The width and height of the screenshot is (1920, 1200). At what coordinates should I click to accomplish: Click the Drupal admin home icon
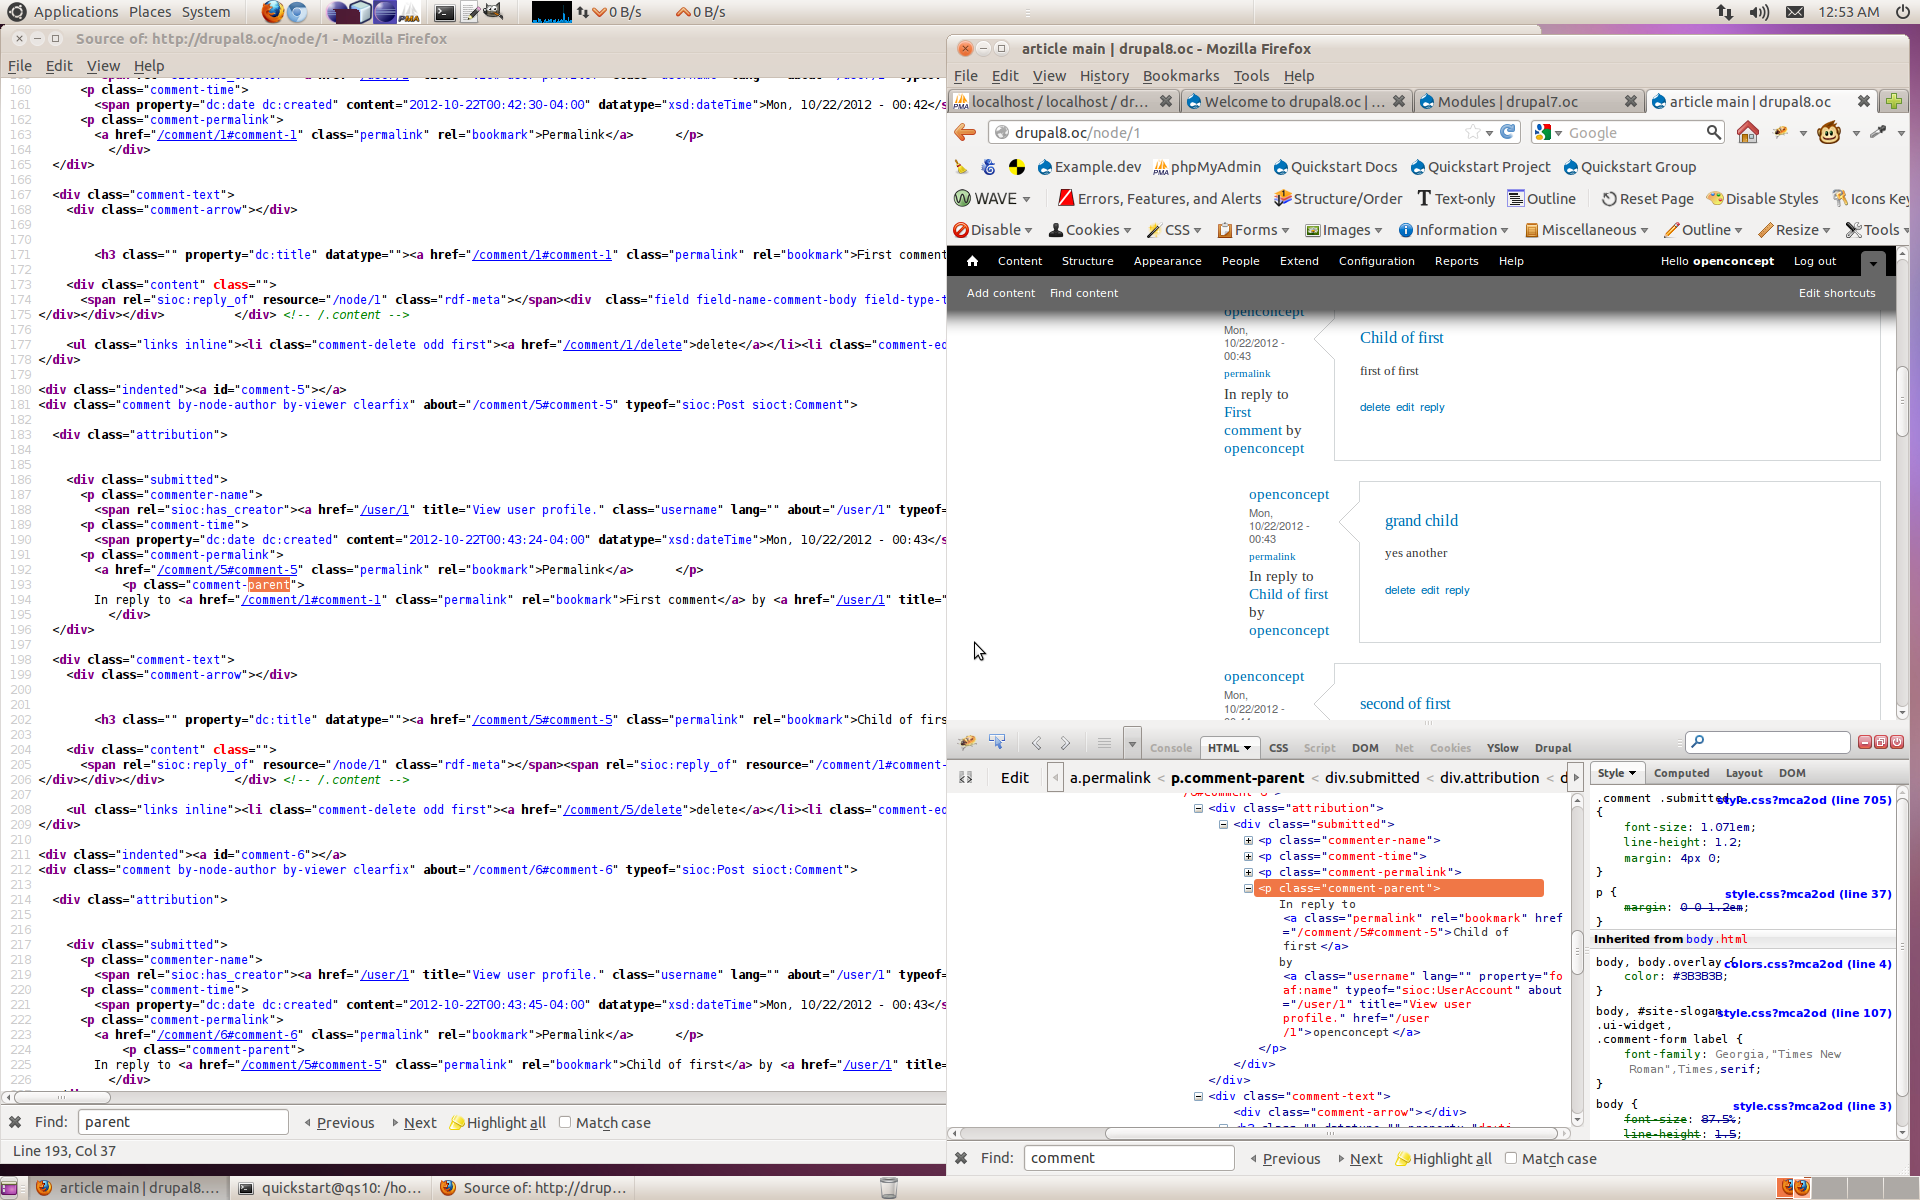coord(972,261)
